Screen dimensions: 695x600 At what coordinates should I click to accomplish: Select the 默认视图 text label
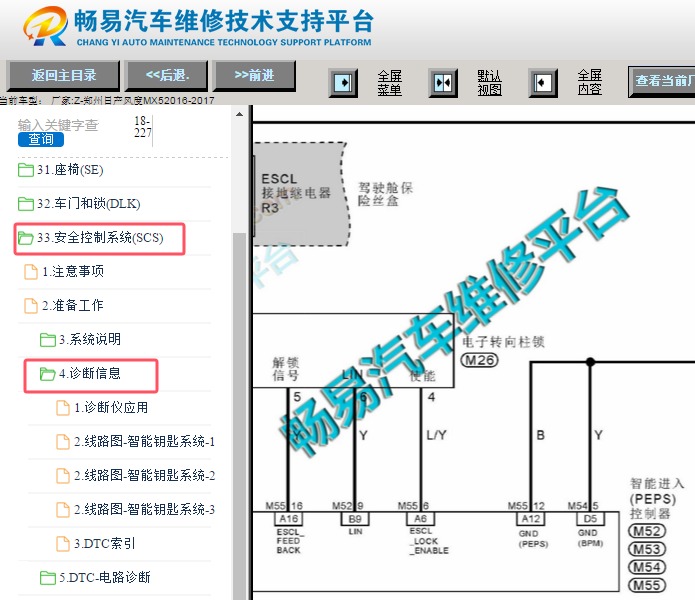(489, 83)
